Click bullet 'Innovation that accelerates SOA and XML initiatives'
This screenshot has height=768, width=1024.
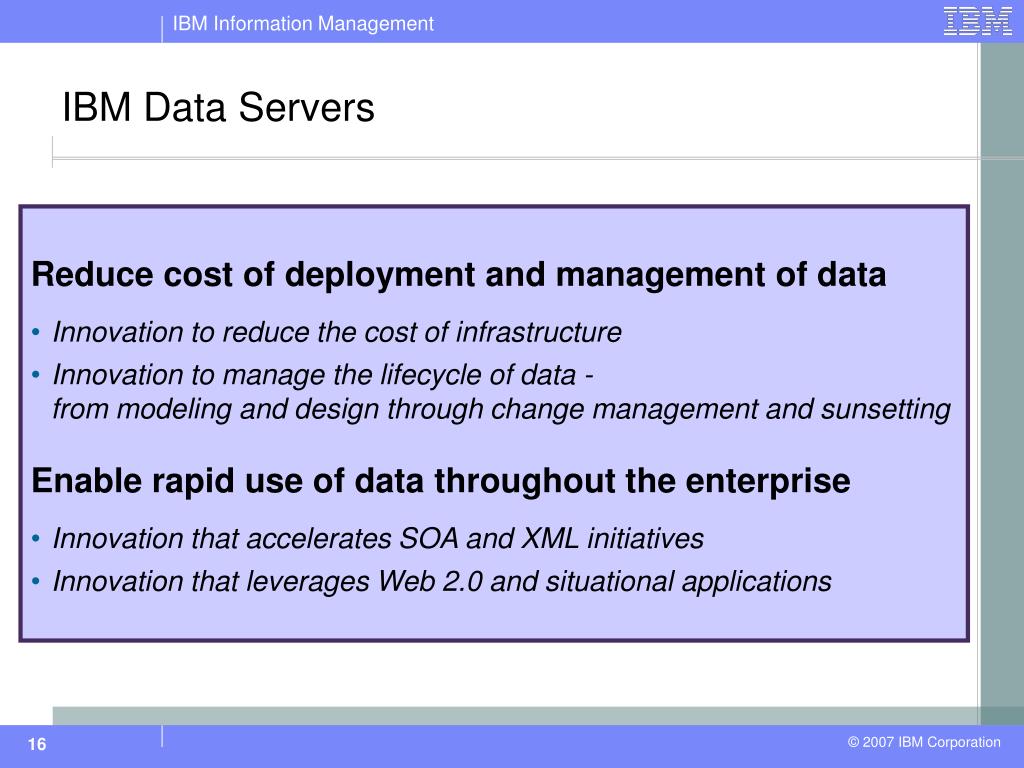coord(378,539)
